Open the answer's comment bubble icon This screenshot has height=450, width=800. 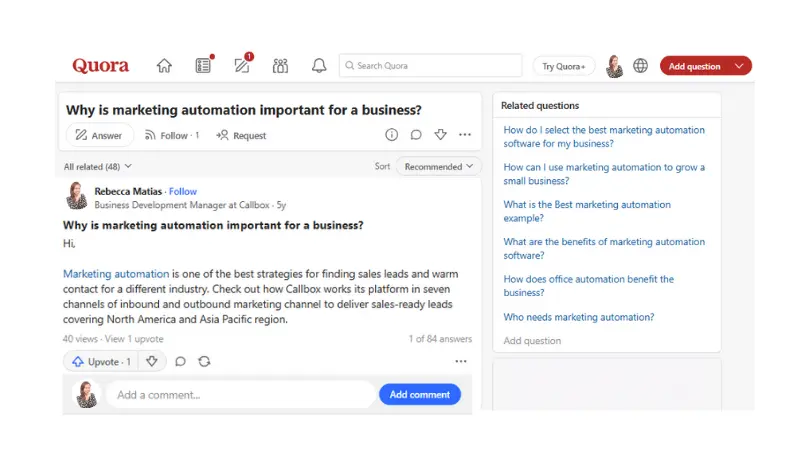click(x=180, y=362)
